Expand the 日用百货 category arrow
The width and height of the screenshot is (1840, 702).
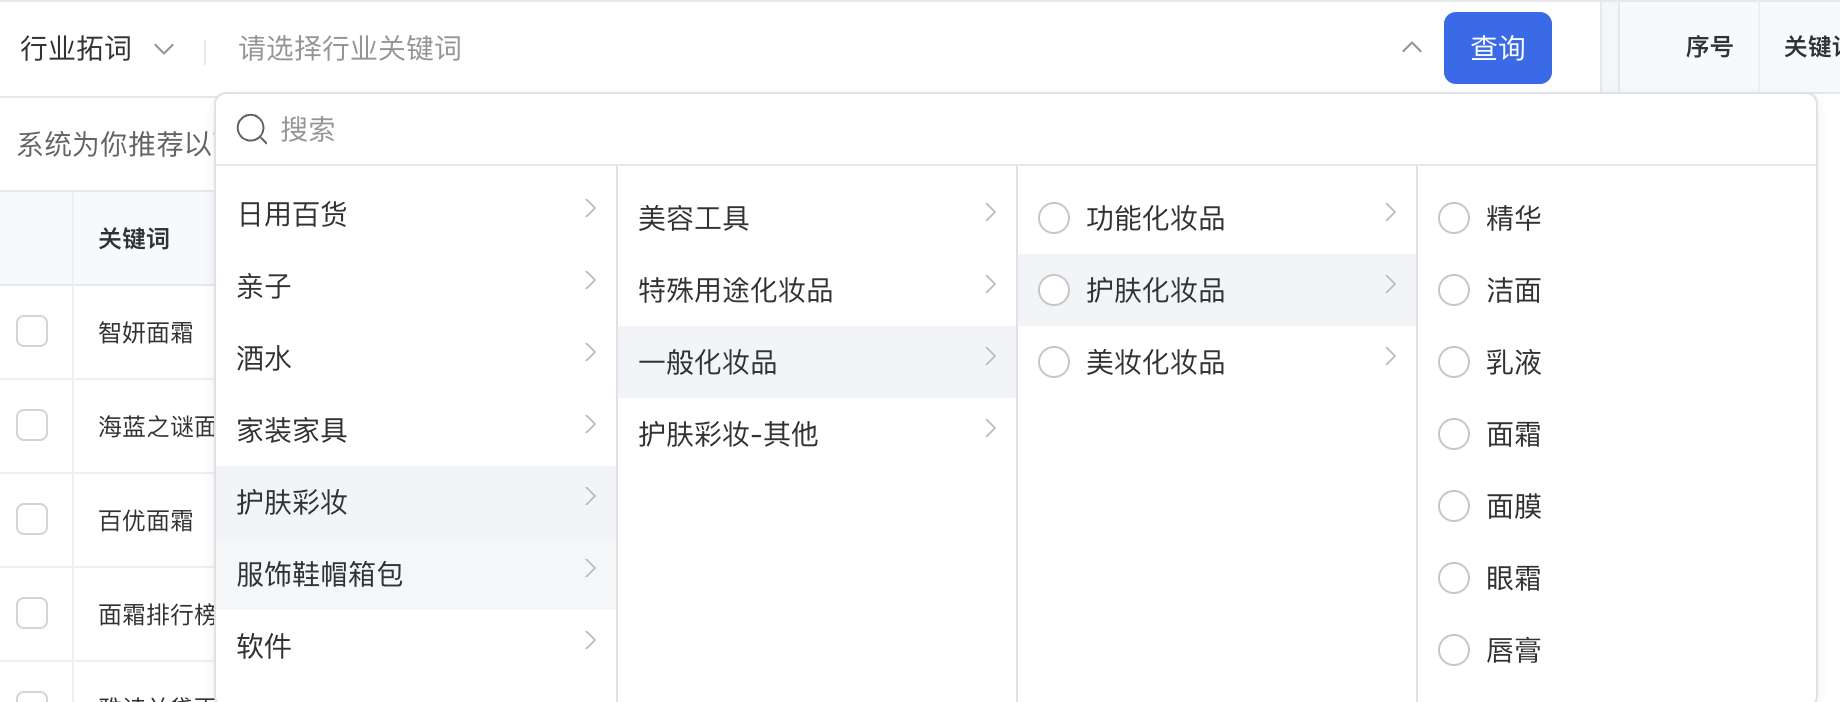tap(590, 208)
